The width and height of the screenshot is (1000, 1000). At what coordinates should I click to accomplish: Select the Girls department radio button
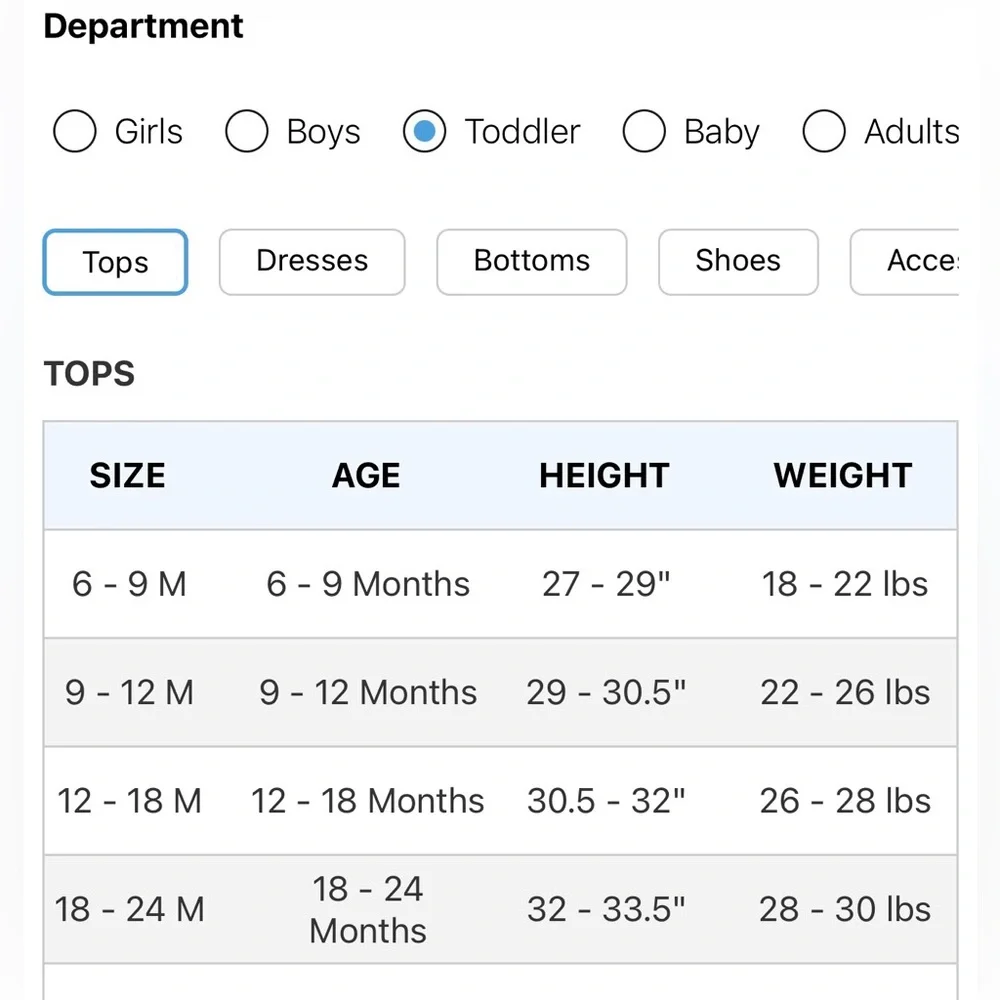click(75, 131)
